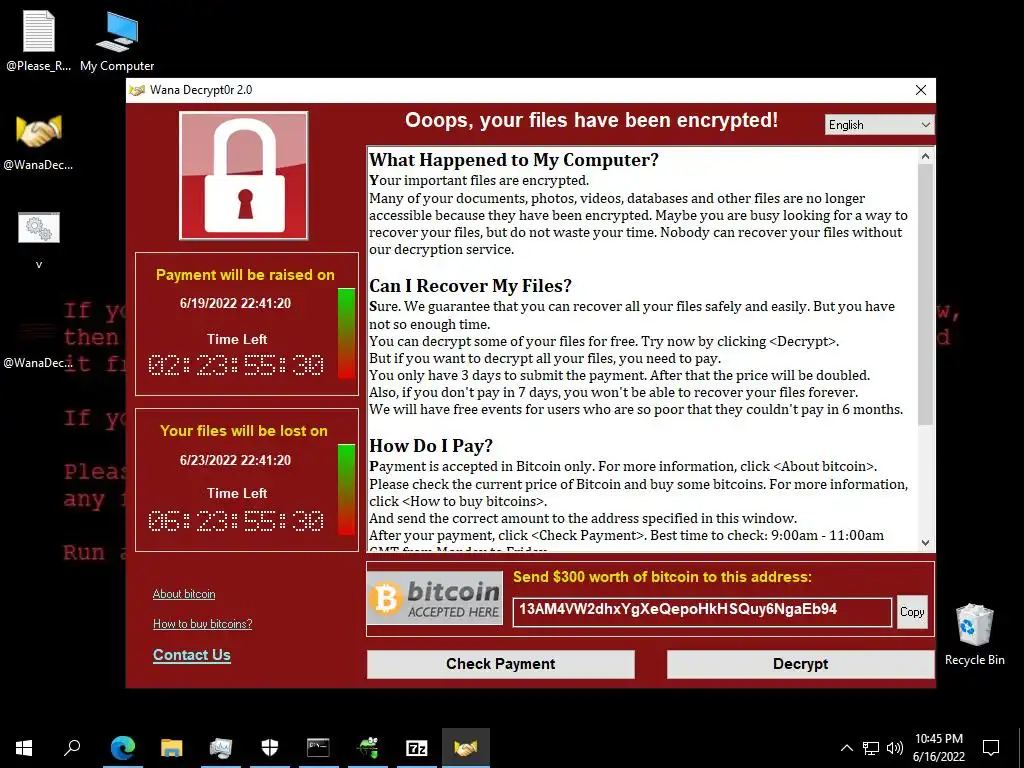Click the Decrypt button
Screen dimensions: 1024x768
[800, 664]
